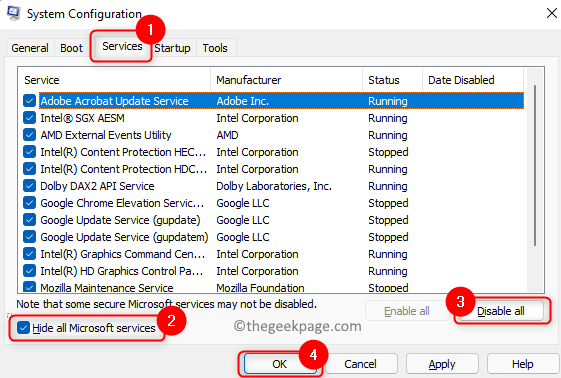The width and height of the screenshot is (561, 378).
Task: Select Google Update Service (gupdatem) name
Action: click(x=124, y=237)
